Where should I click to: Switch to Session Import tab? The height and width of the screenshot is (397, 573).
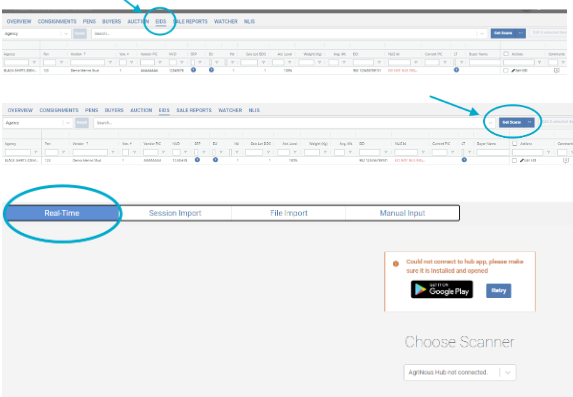click(x=175, y=213)
